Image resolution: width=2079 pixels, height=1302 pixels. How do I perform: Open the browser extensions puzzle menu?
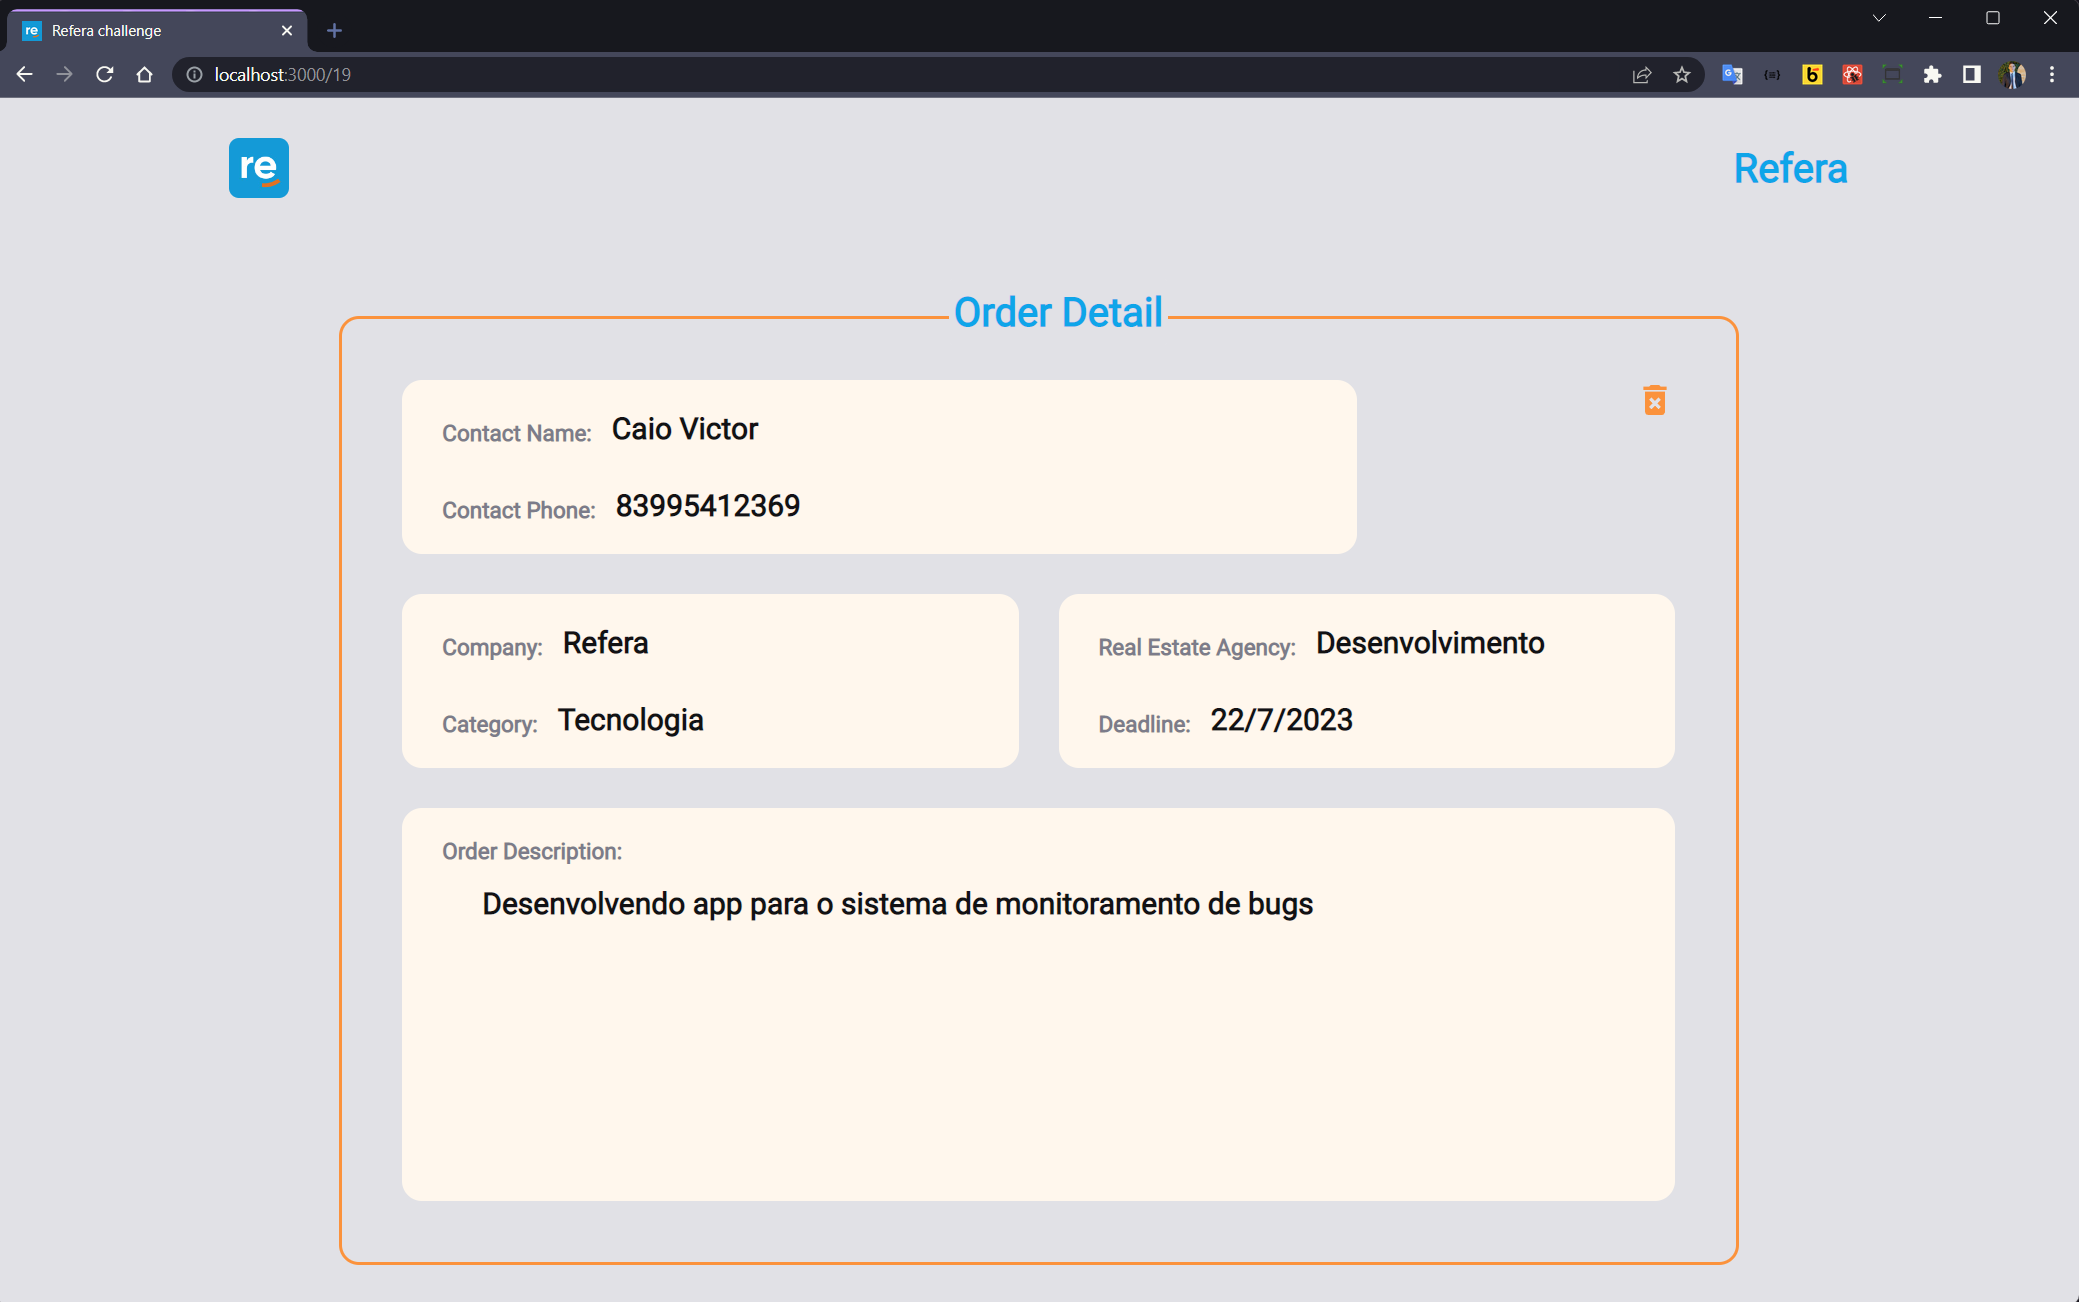click(x=1932, y=74)
